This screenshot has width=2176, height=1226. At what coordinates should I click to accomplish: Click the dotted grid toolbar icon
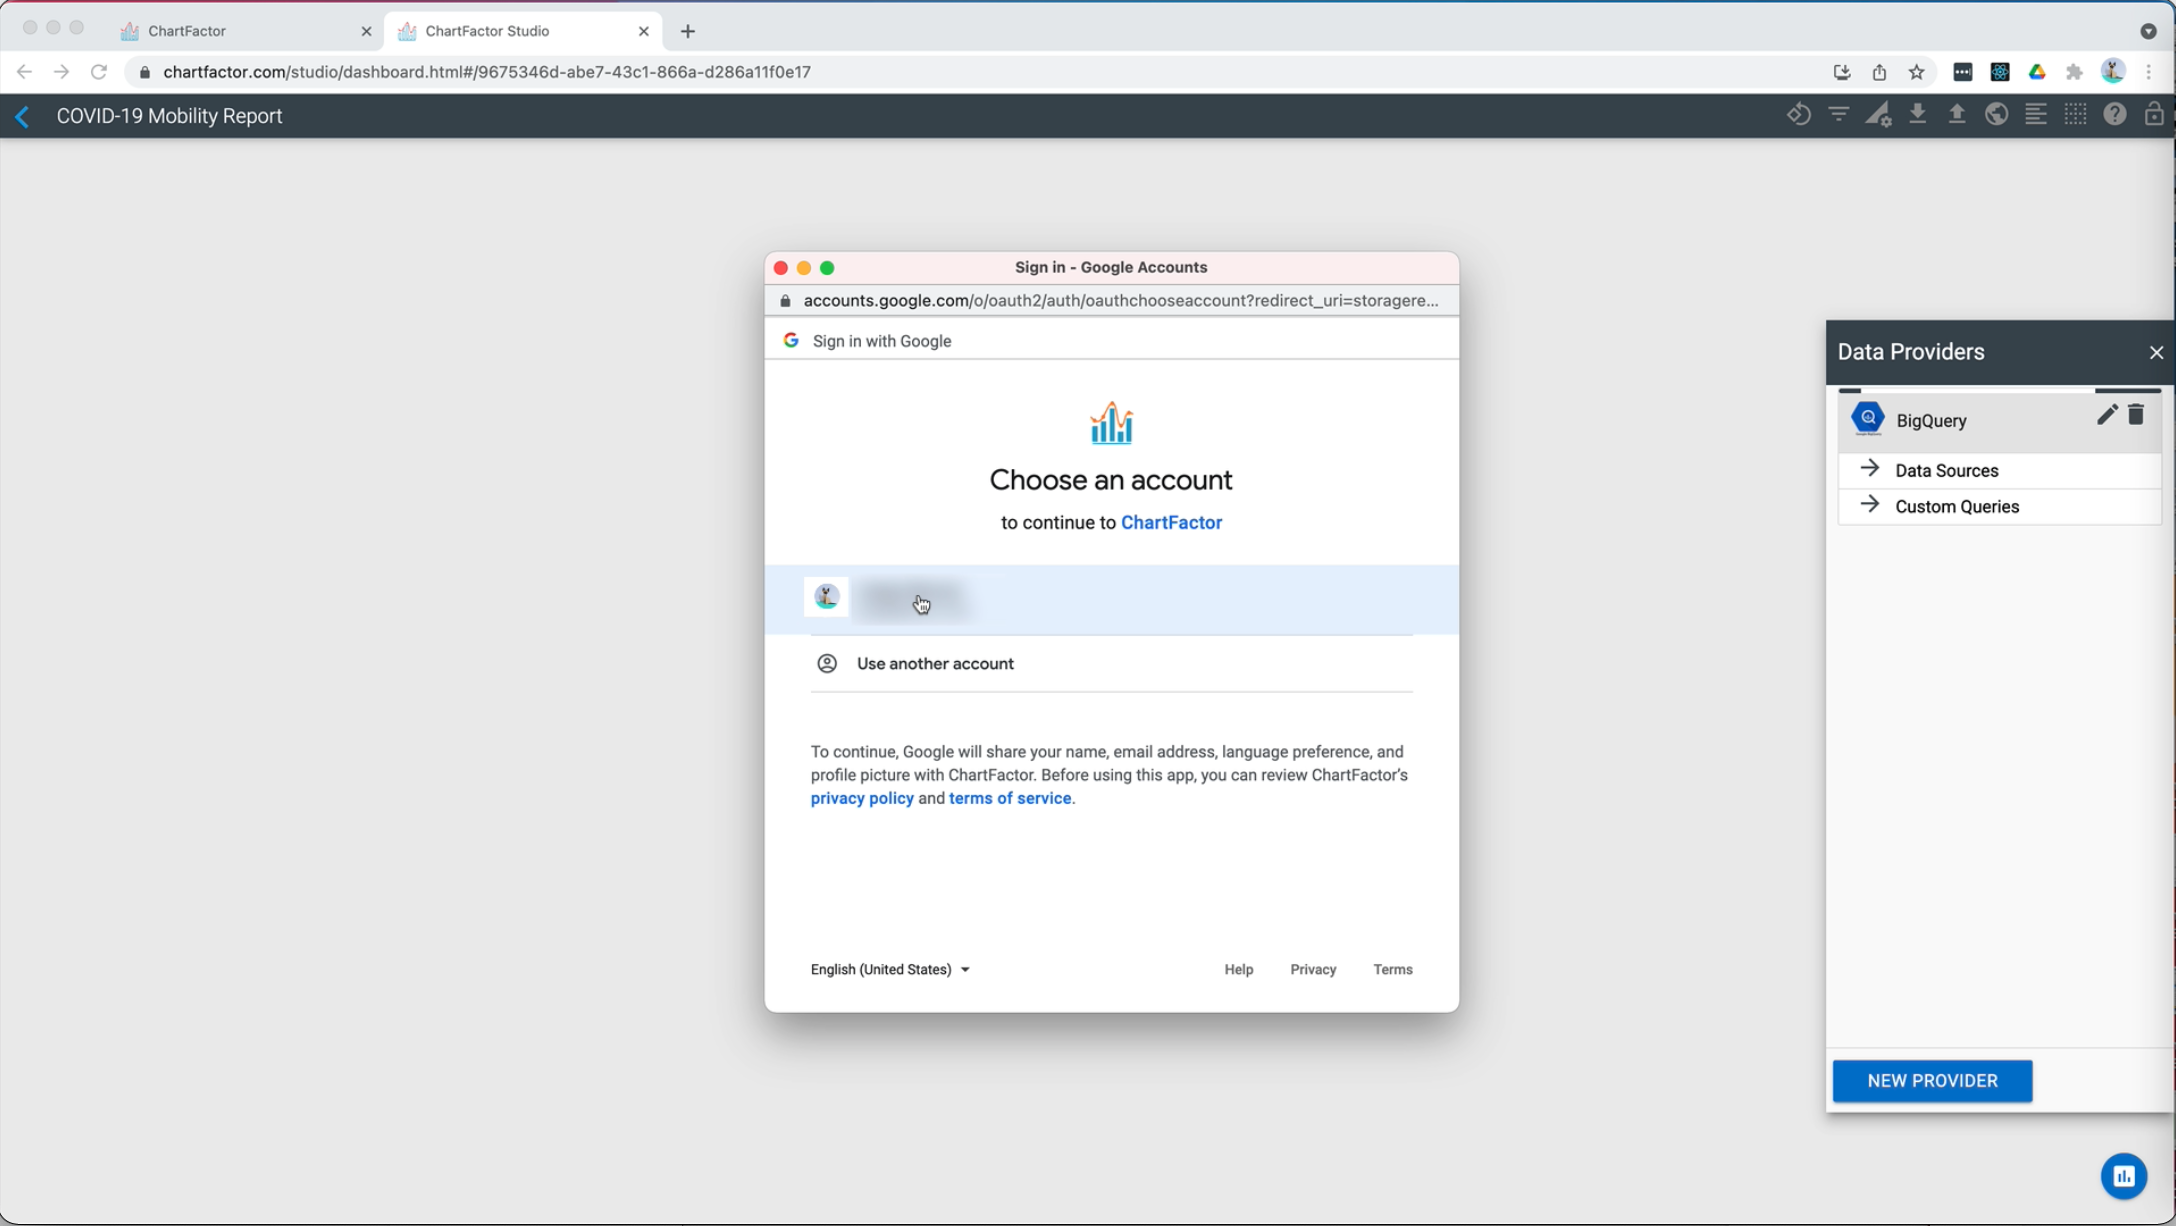(2075, 115)
